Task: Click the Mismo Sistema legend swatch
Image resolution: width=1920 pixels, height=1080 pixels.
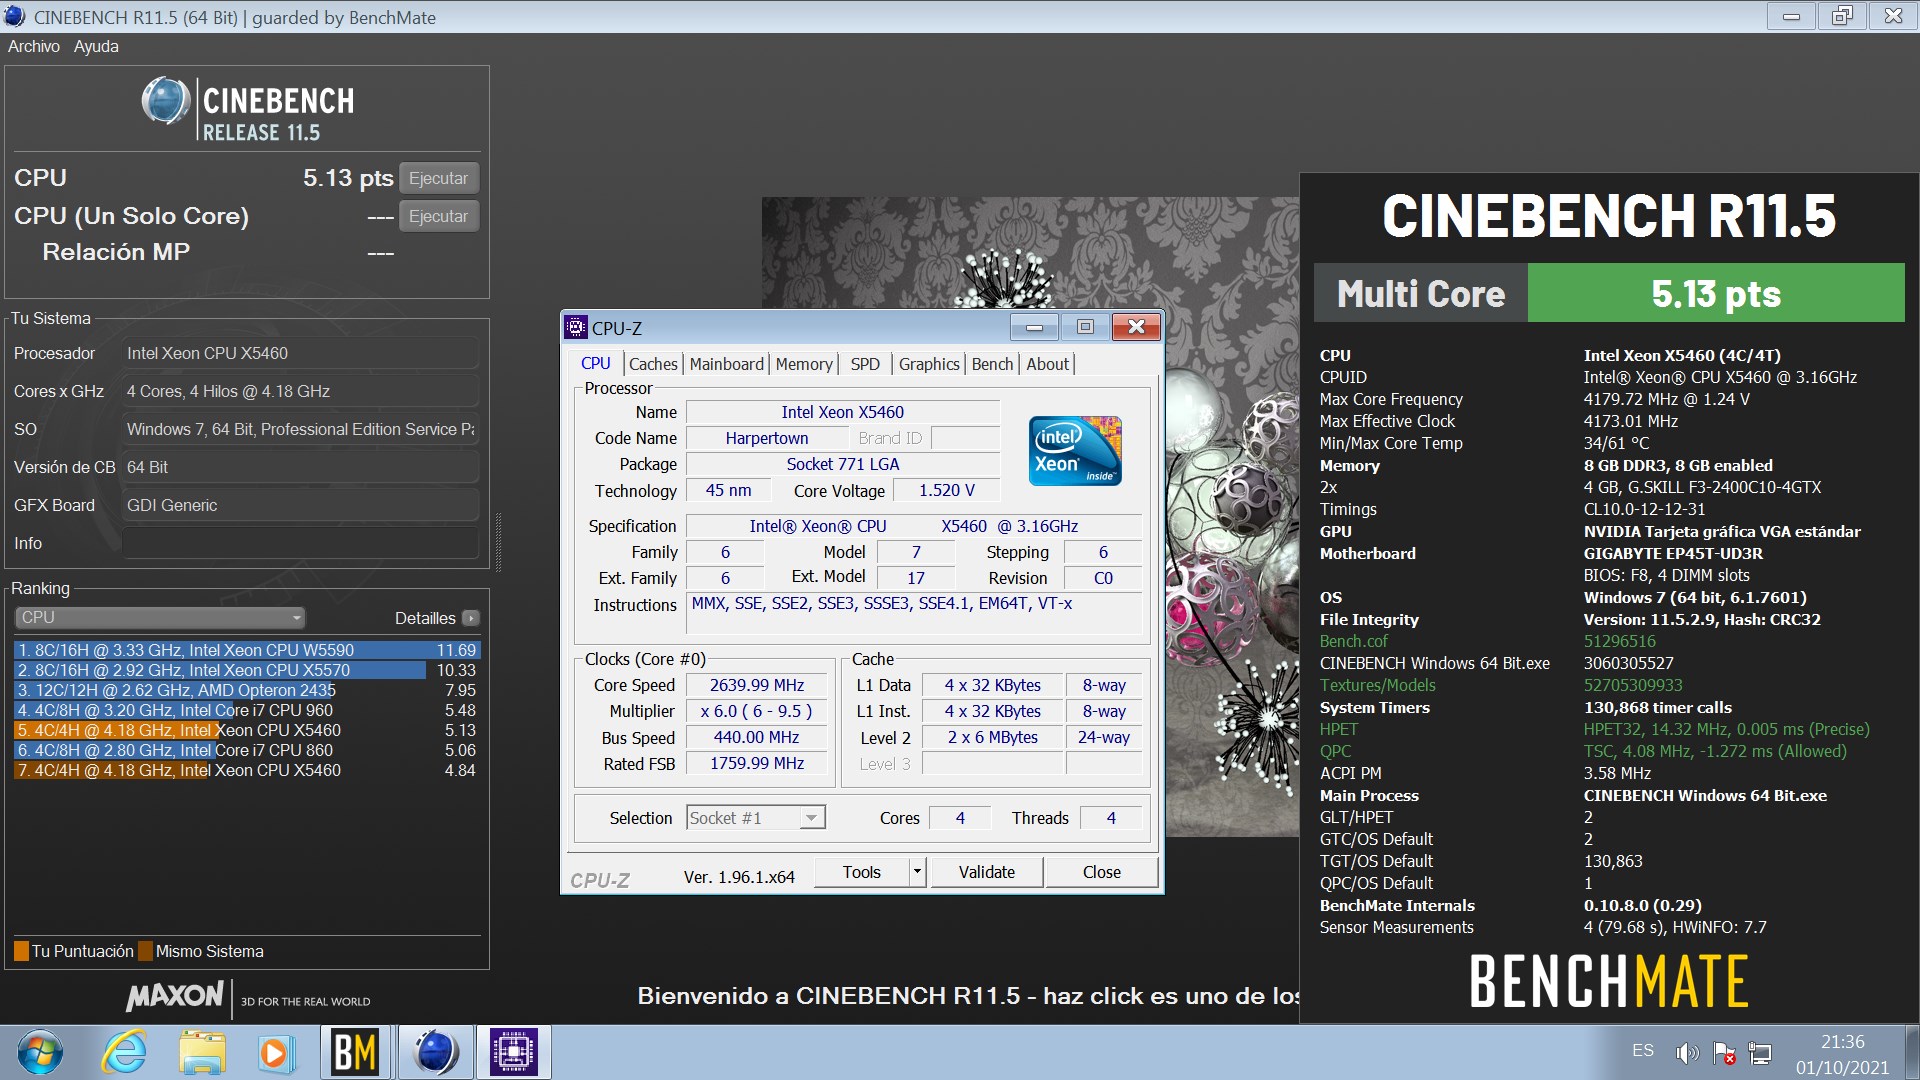Action: coord(146,951)
